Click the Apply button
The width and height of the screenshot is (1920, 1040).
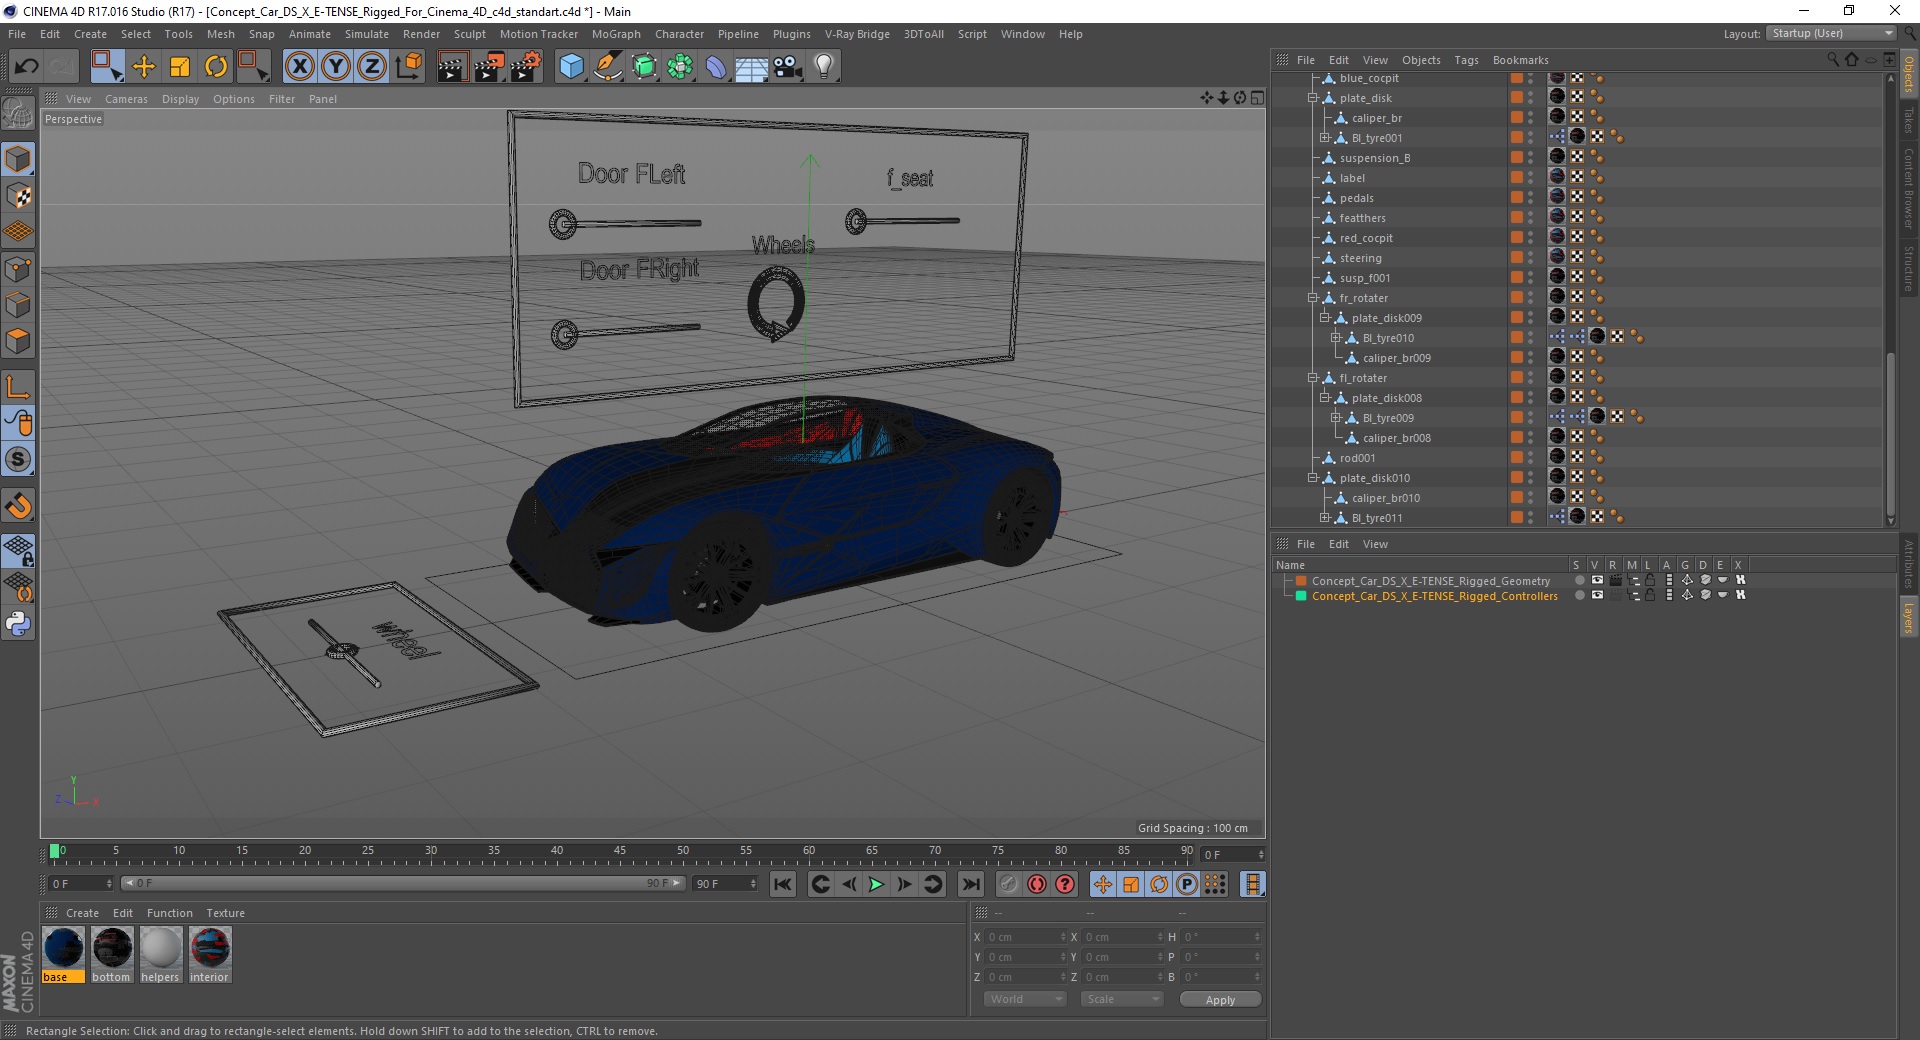pyautogui.click(x=1220, y=1000)
